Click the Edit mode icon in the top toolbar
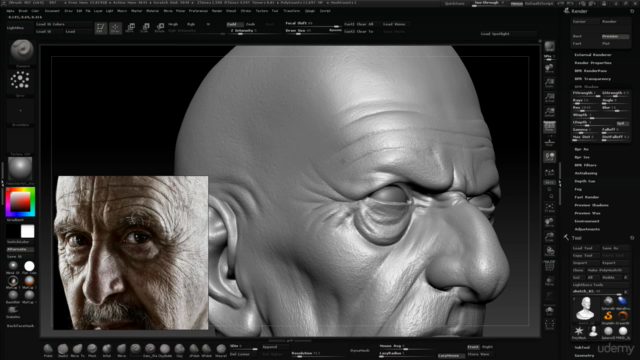Screen dimensions: 640x360 click(100, 28)
